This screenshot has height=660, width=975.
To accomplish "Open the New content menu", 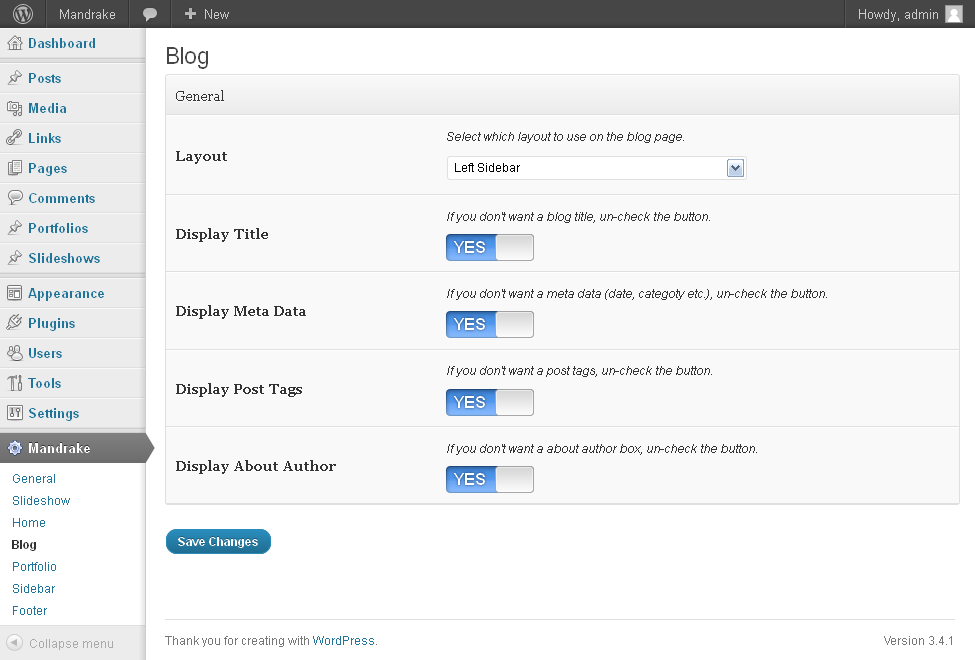I will click(207, 14).
